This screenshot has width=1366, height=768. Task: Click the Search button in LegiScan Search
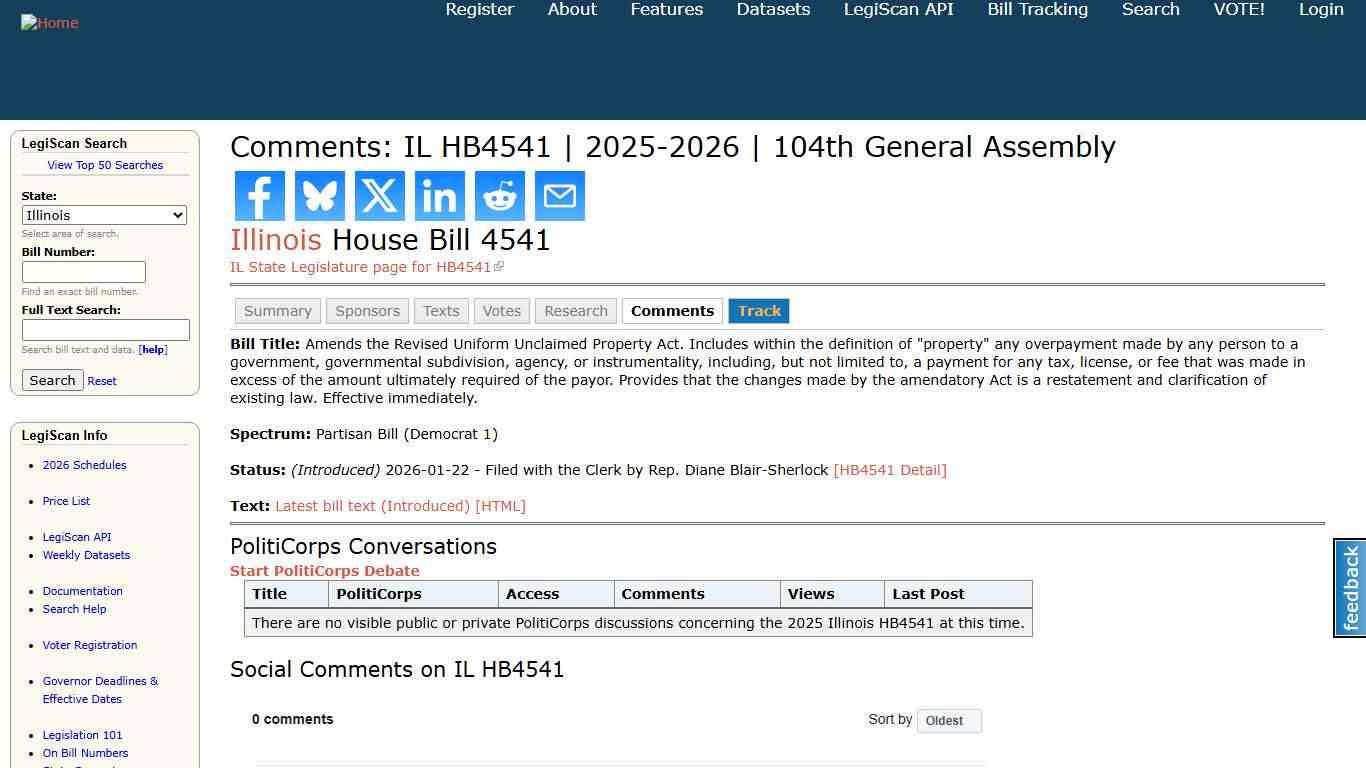pos(52,380)
